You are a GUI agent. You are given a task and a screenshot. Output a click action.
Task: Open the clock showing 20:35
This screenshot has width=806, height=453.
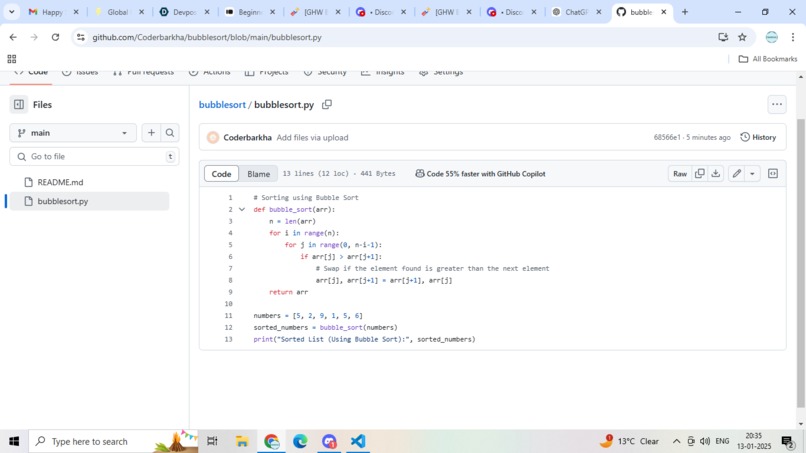[753, 441]
